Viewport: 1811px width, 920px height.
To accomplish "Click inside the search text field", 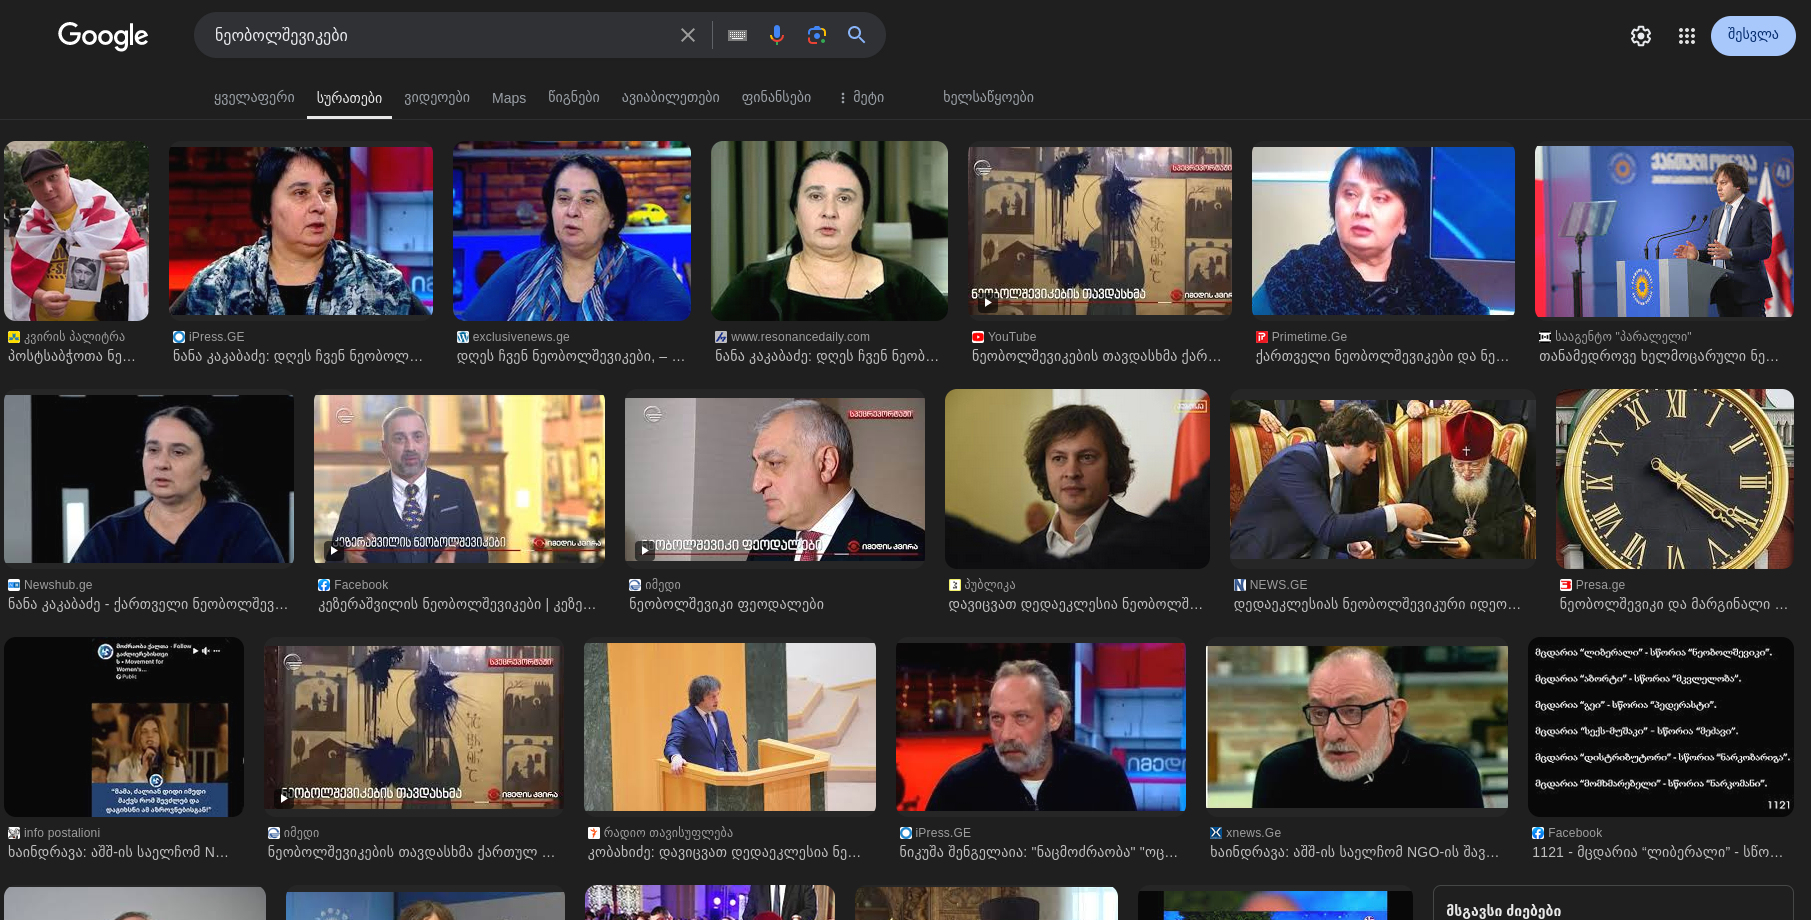I will coord(440,35).
